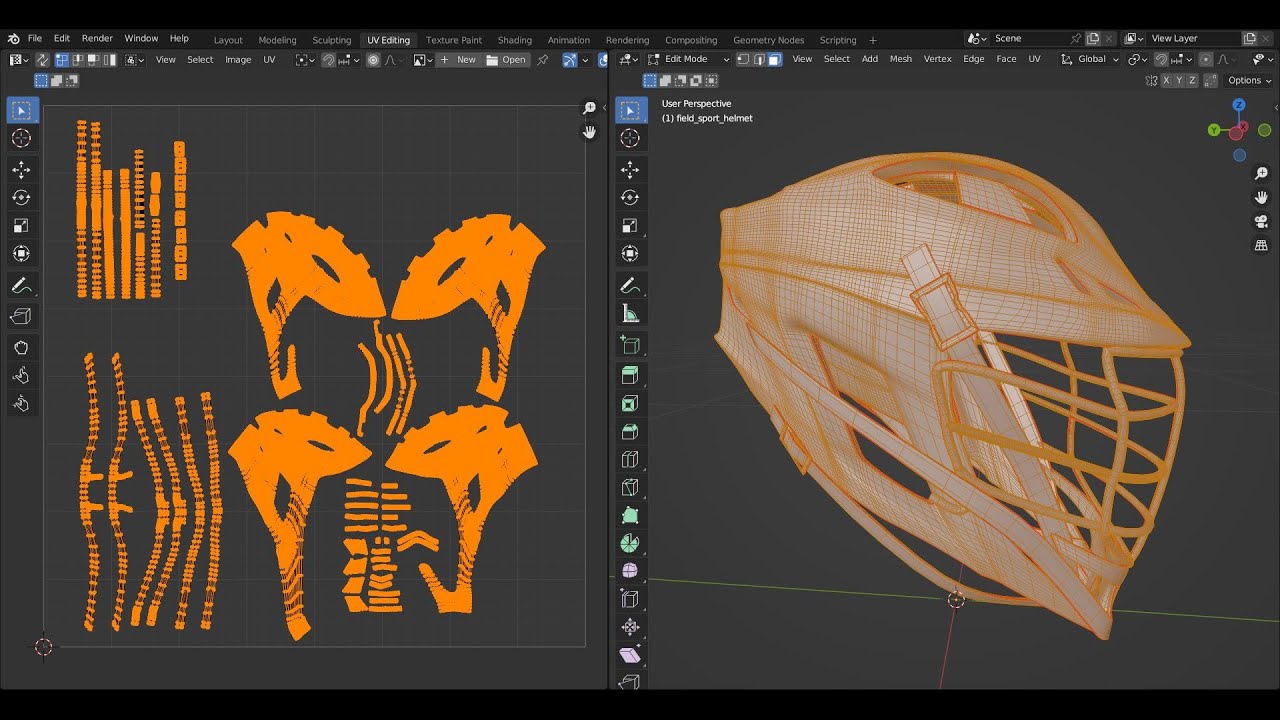This screenshot has height=720, width=1280.
Task: Select the Loop Cut tool
Action: point(630,460)
